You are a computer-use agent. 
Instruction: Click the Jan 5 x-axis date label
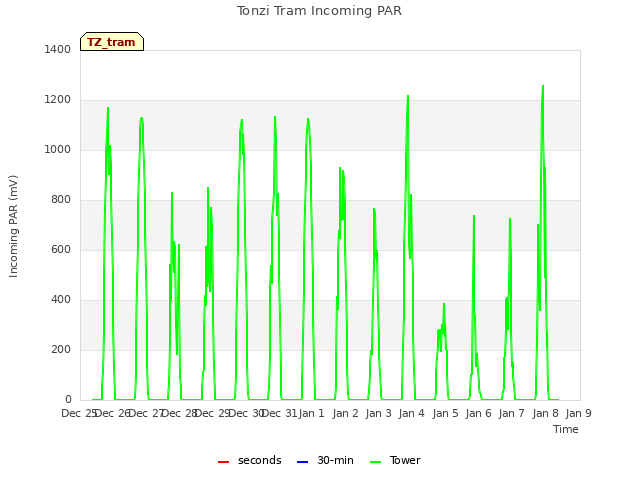point(445,413)
